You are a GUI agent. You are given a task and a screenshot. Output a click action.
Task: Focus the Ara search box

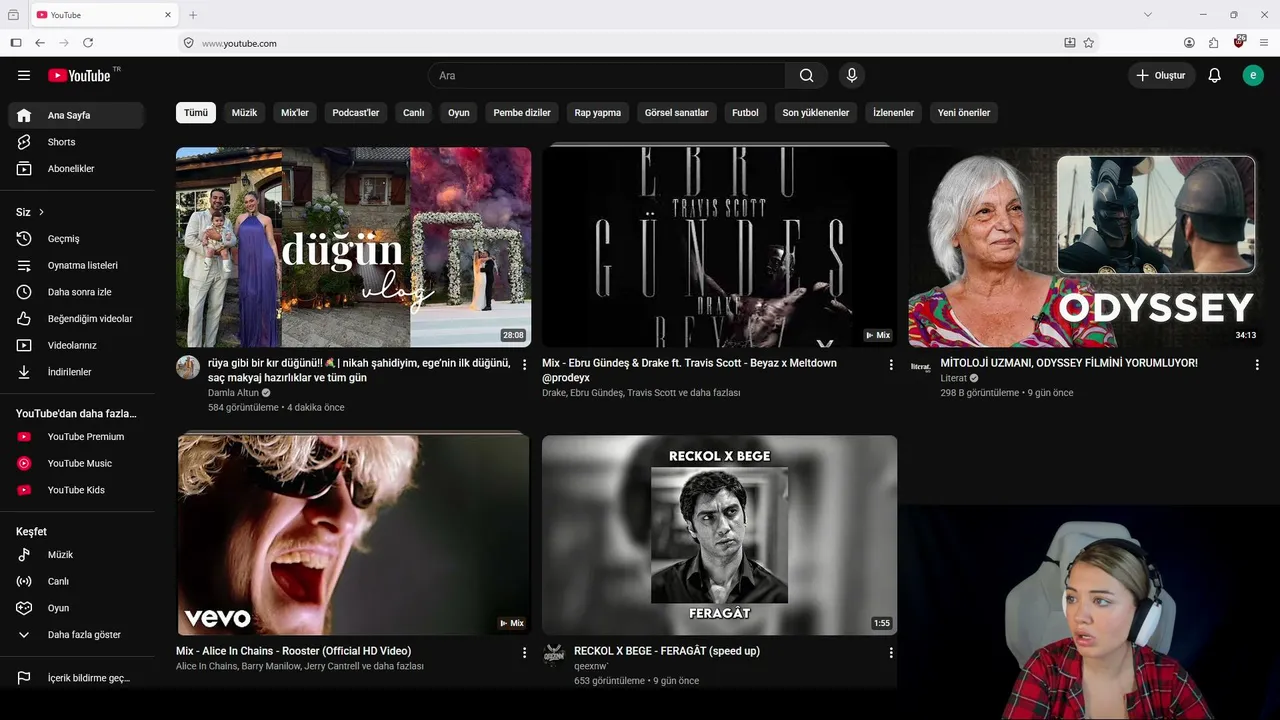point(607,75)
